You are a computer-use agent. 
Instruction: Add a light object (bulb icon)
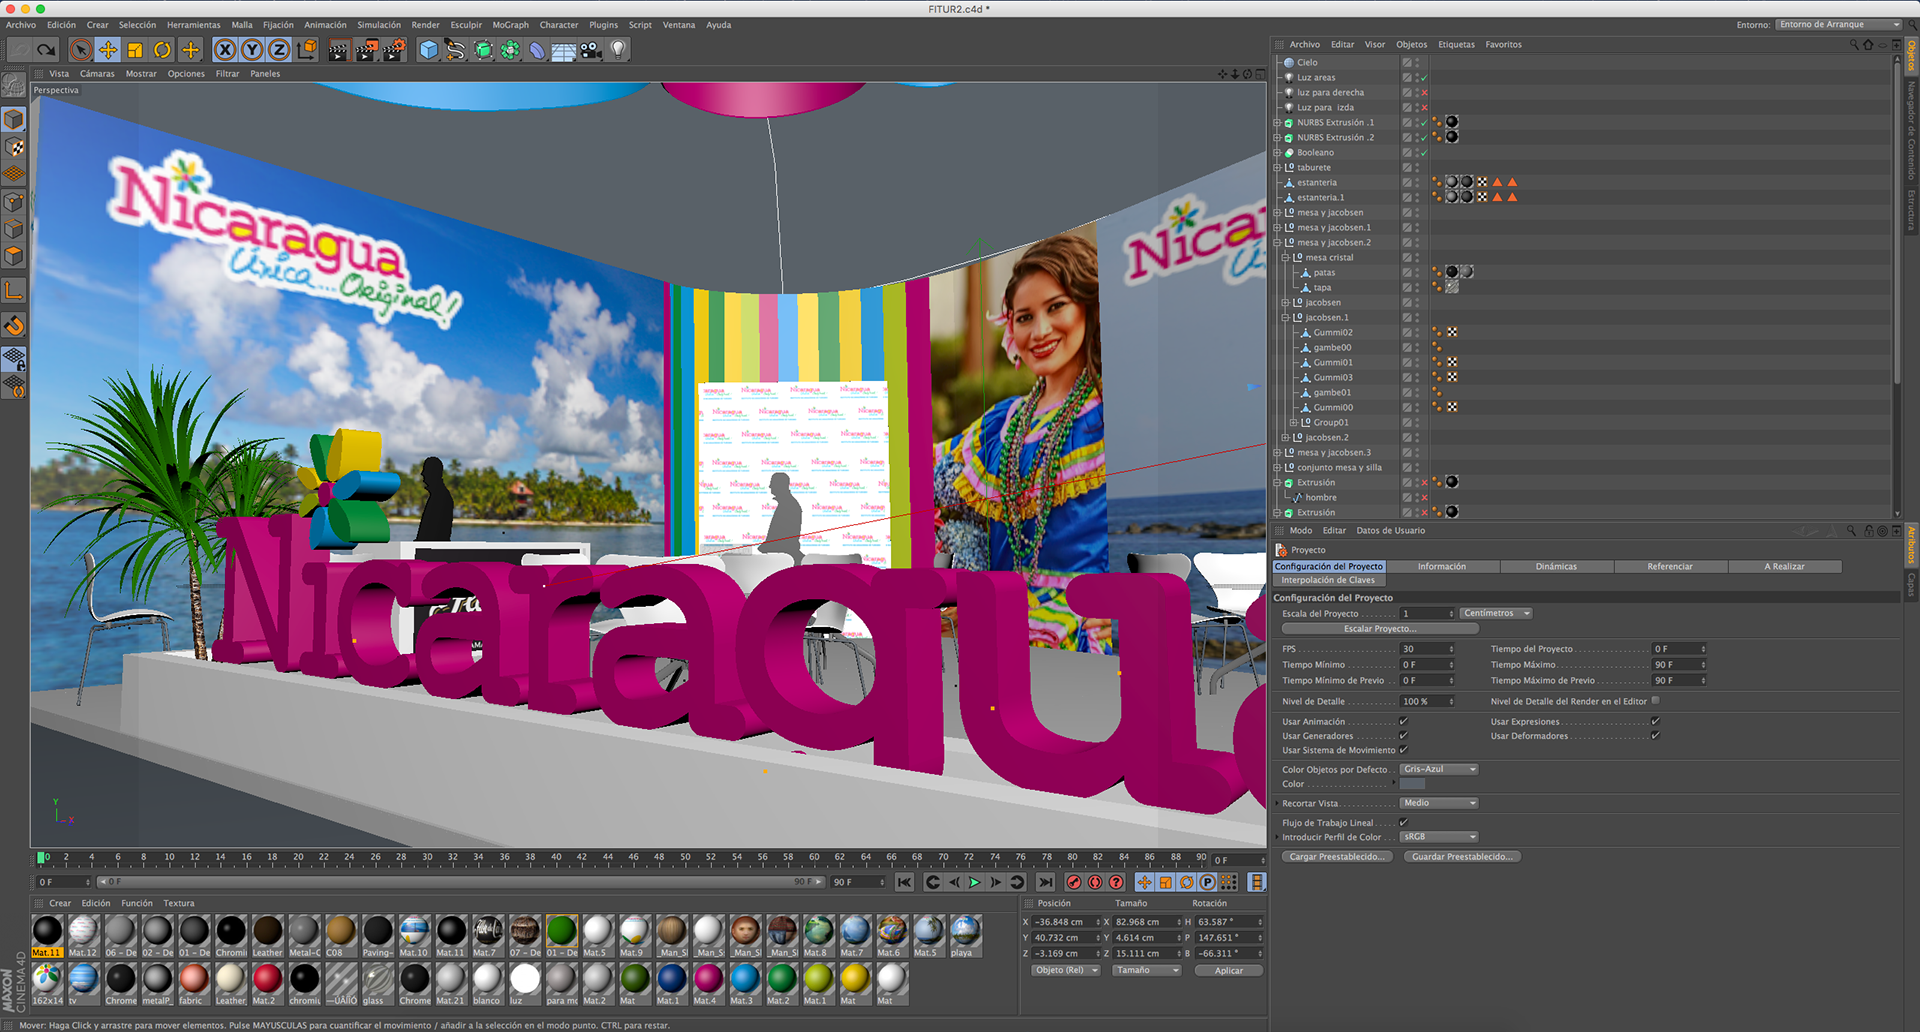(618, 49)
